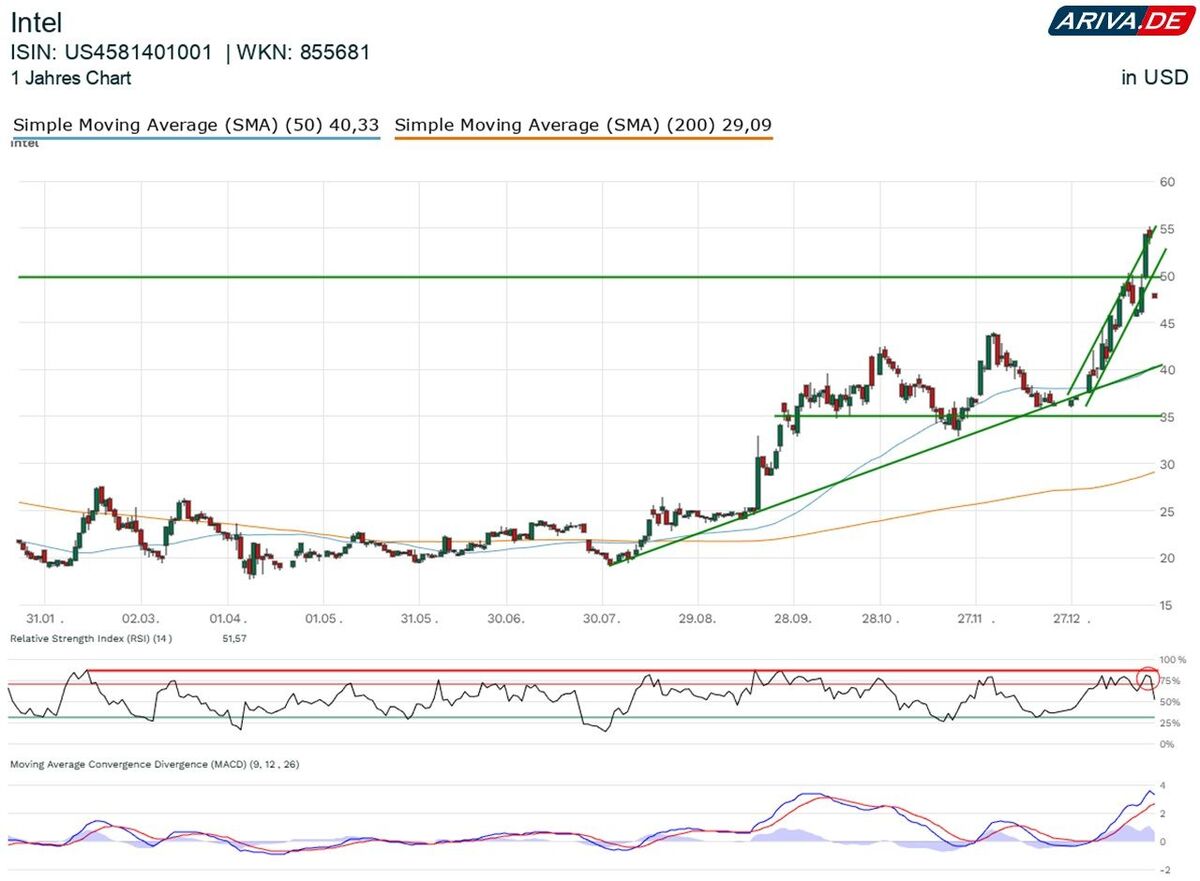The height and width of the screenshot is (881, 1200).
Task: Click the 28.10. date axis label
Action: pos(879,620)
